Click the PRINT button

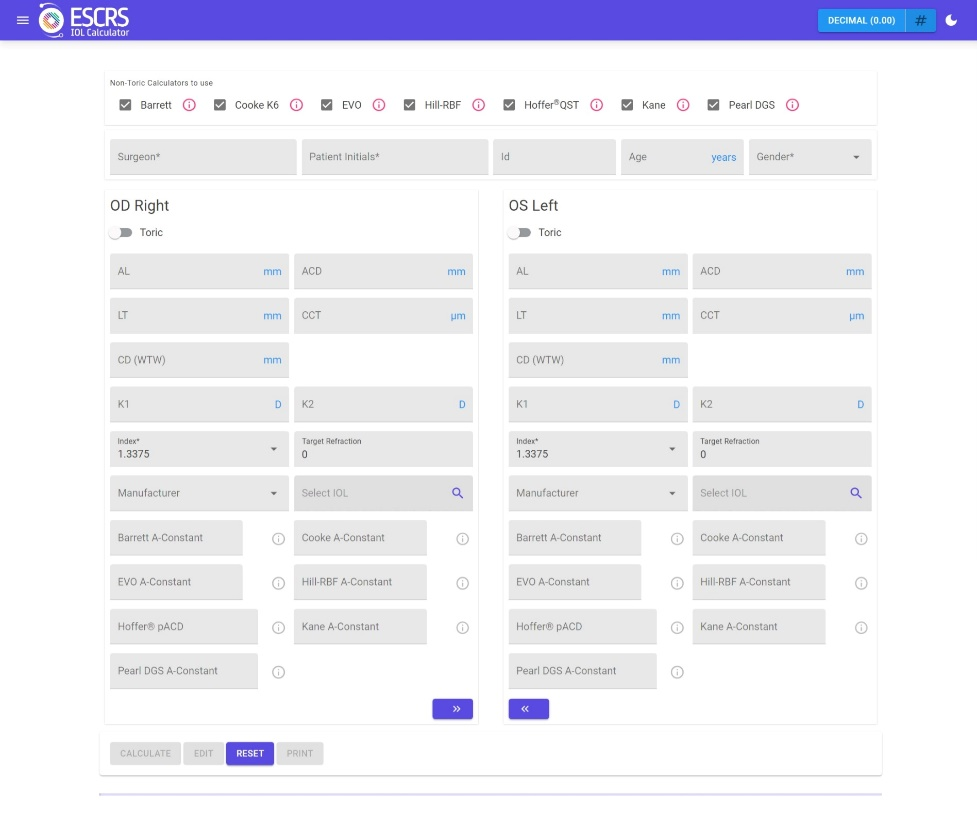tap(300, 753)
